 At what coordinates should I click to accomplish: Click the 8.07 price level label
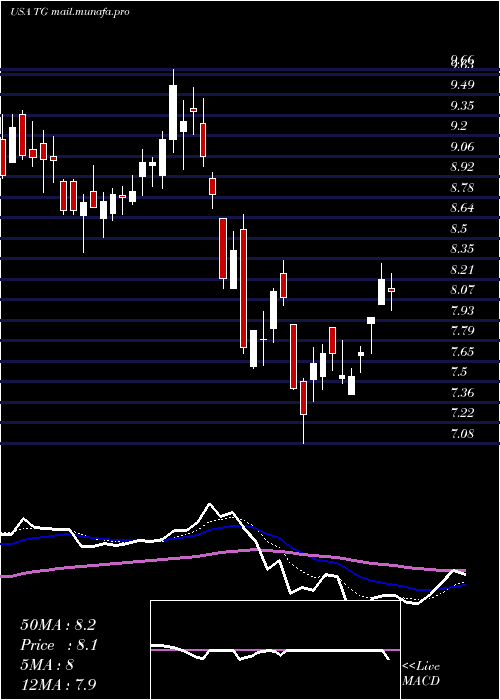tap(462, 290)
